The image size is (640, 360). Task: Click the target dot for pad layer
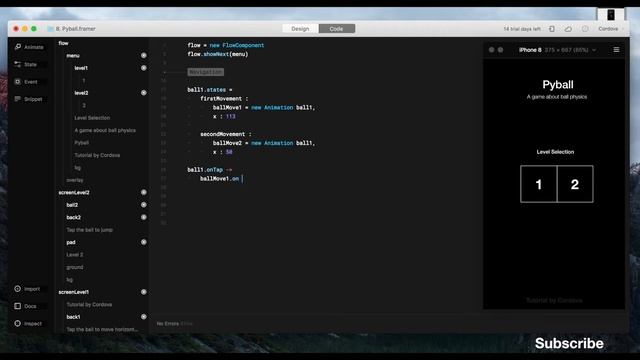coord(144,242)
